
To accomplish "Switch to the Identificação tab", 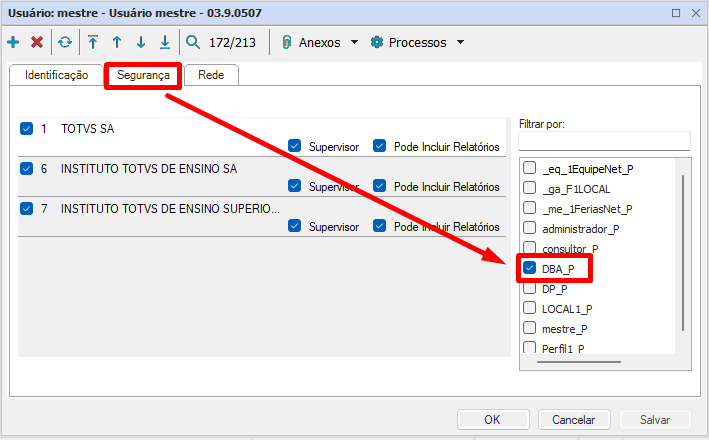I will click(57, 75).
